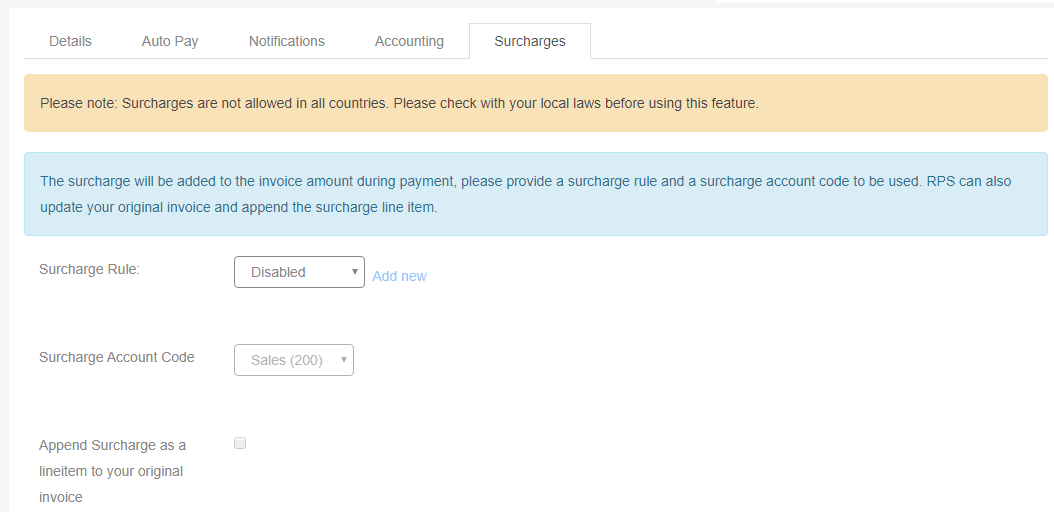Click the Disabled text in rule selector

tap(278, 272)
